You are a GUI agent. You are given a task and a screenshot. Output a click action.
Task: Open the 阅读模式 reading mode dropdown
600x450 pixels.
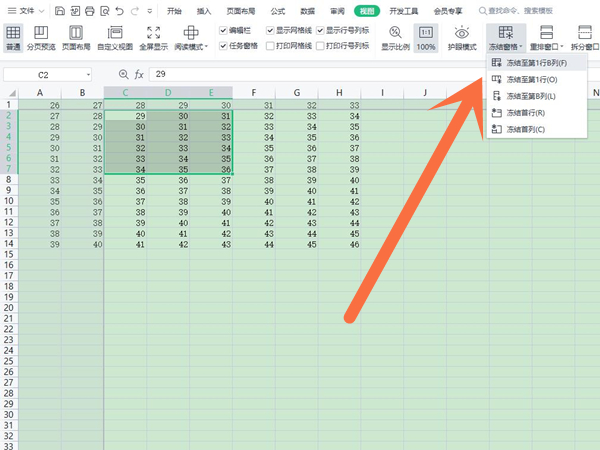(192, 47)
